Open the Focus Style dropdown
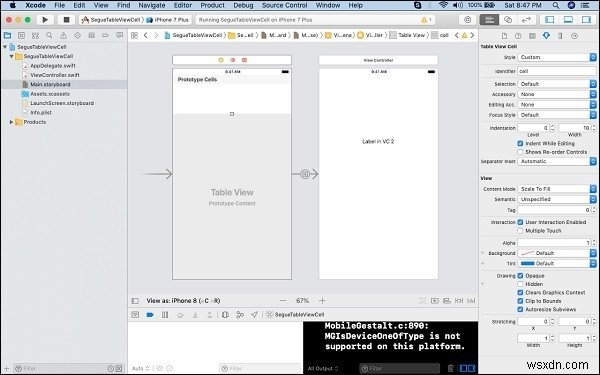The image size is (600, 375). [x=557, y=115]
